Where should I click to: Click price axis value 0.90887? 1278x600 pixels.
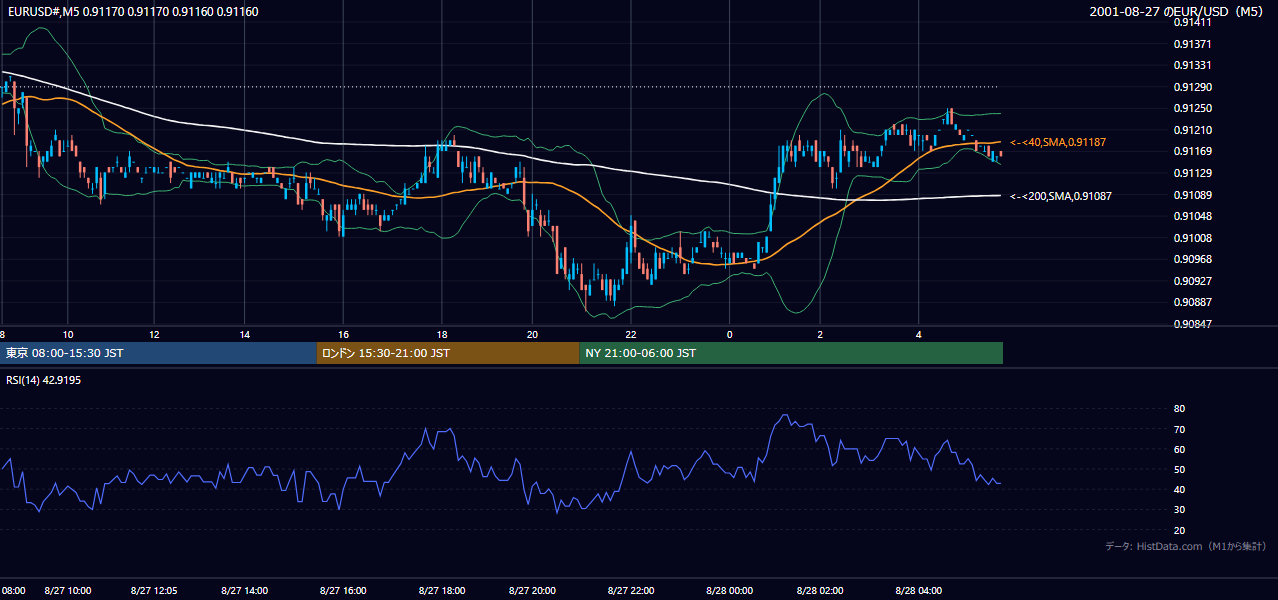[x=1194, y=303]
